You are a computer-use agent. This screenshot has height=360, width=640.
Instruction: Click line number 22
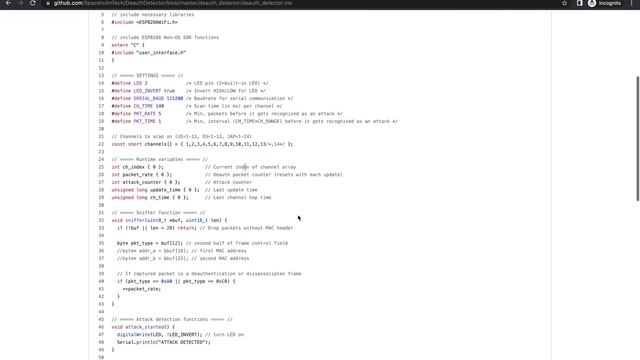[x=101, y=144]
